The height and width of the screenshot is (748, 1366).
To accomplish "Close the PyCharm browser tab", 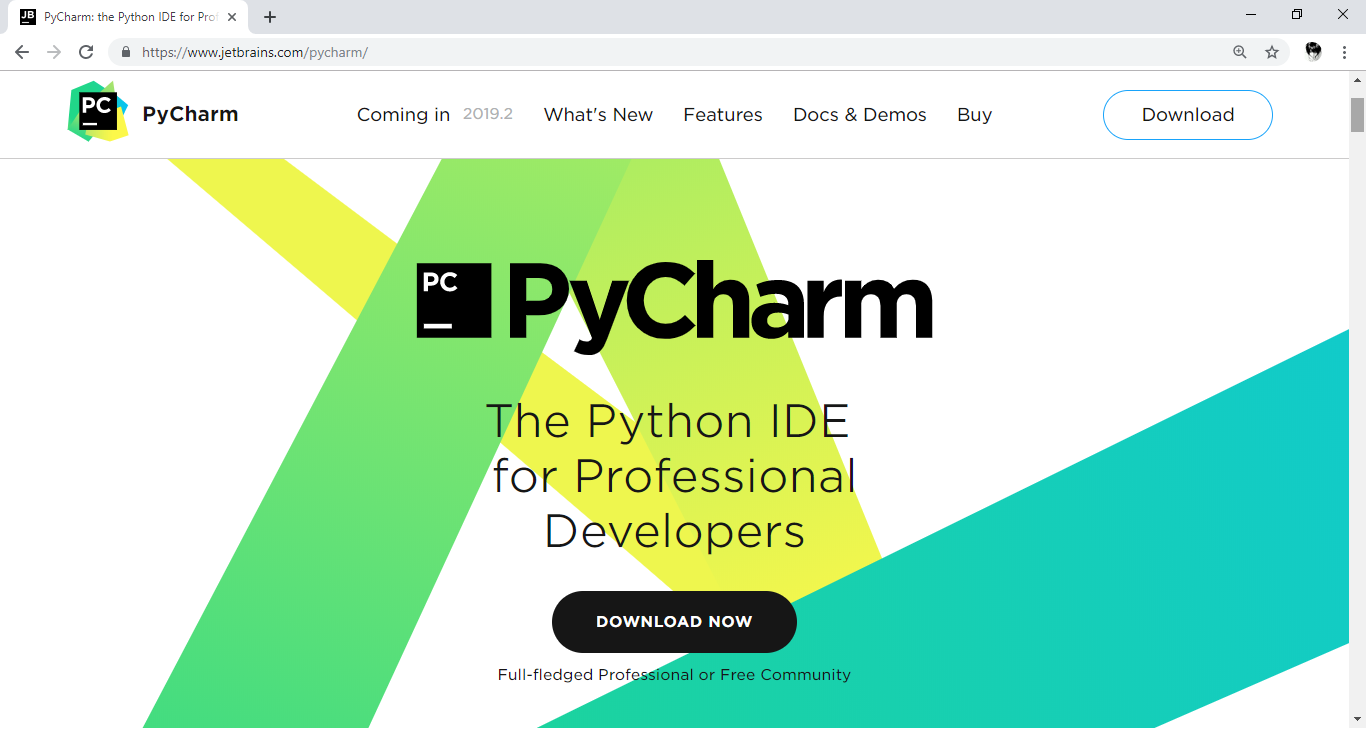I will [232, 17].
